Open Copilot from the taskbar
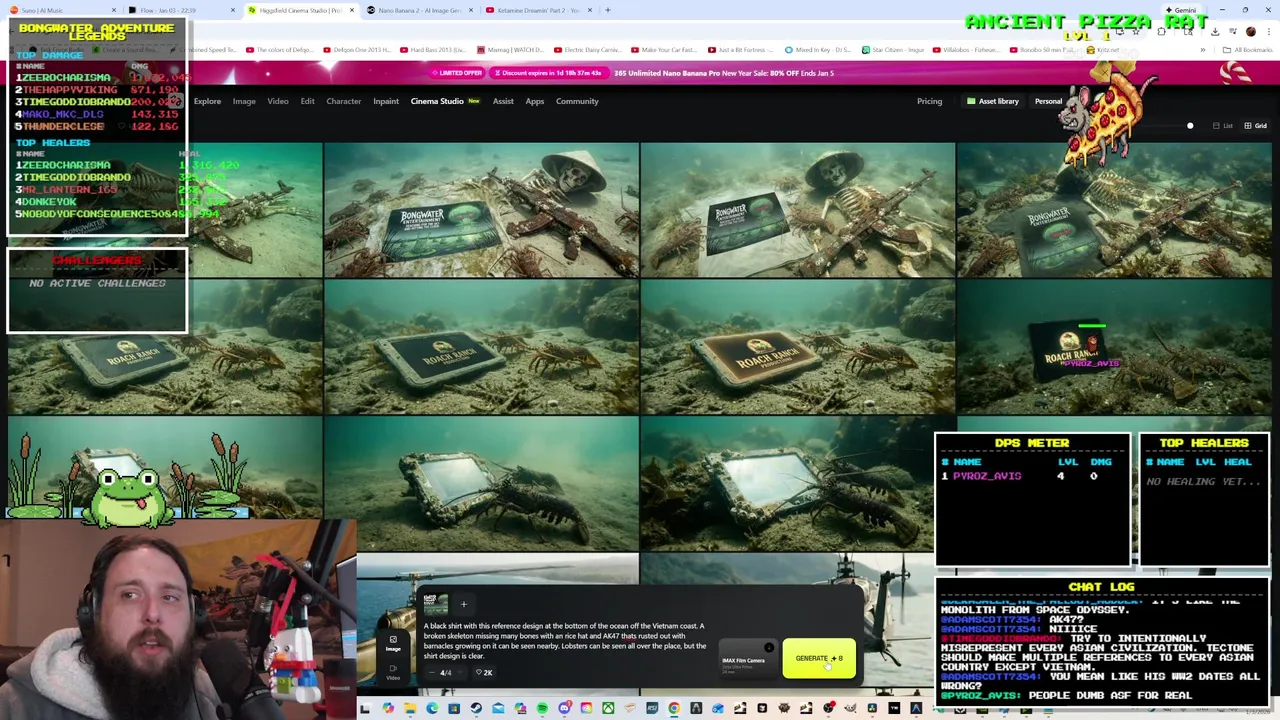Viewport: 1280px width, 720px height. tap(388, 709)
